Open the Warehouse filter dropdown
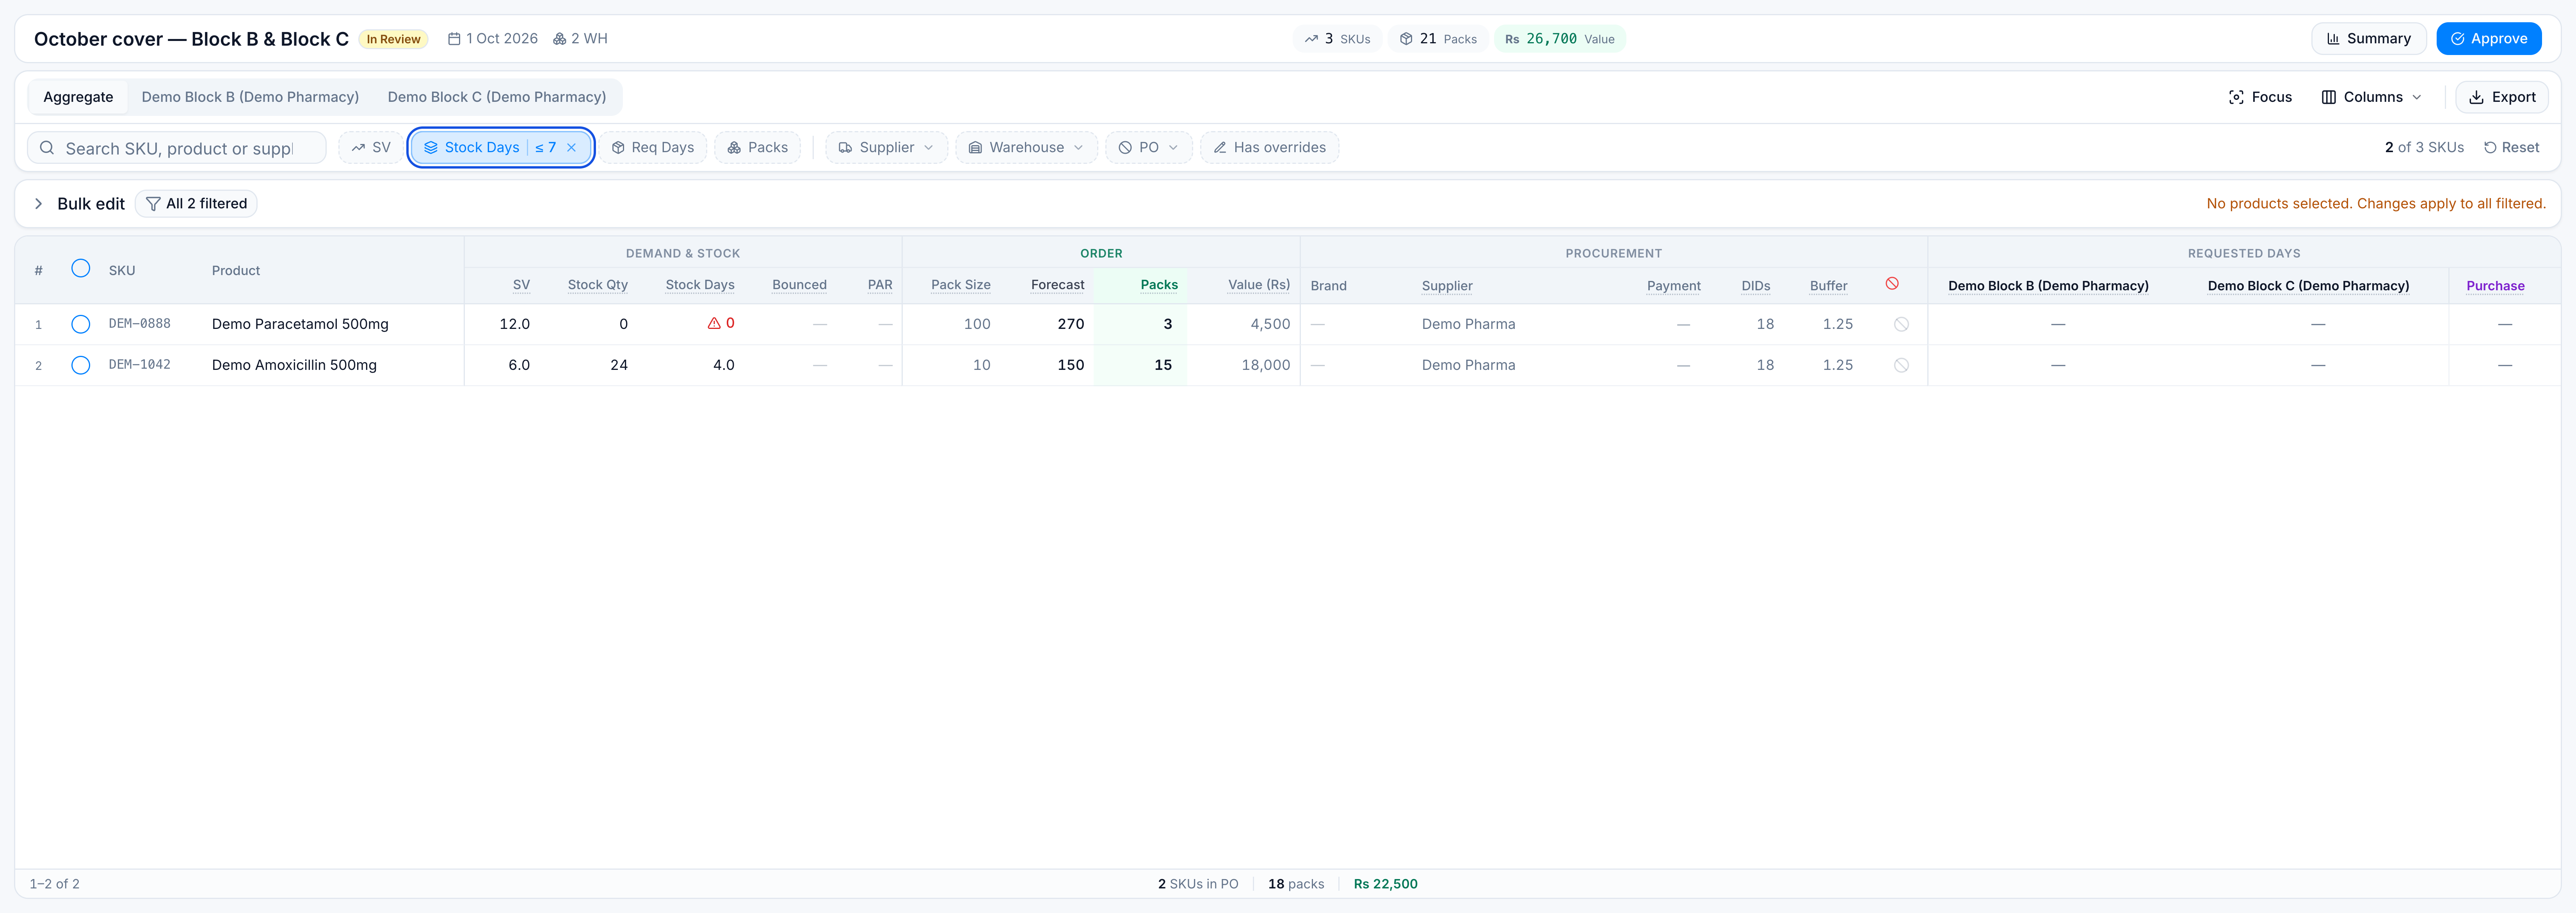The height and width of the screenshot is (913, 2576). pos(1026,148)
